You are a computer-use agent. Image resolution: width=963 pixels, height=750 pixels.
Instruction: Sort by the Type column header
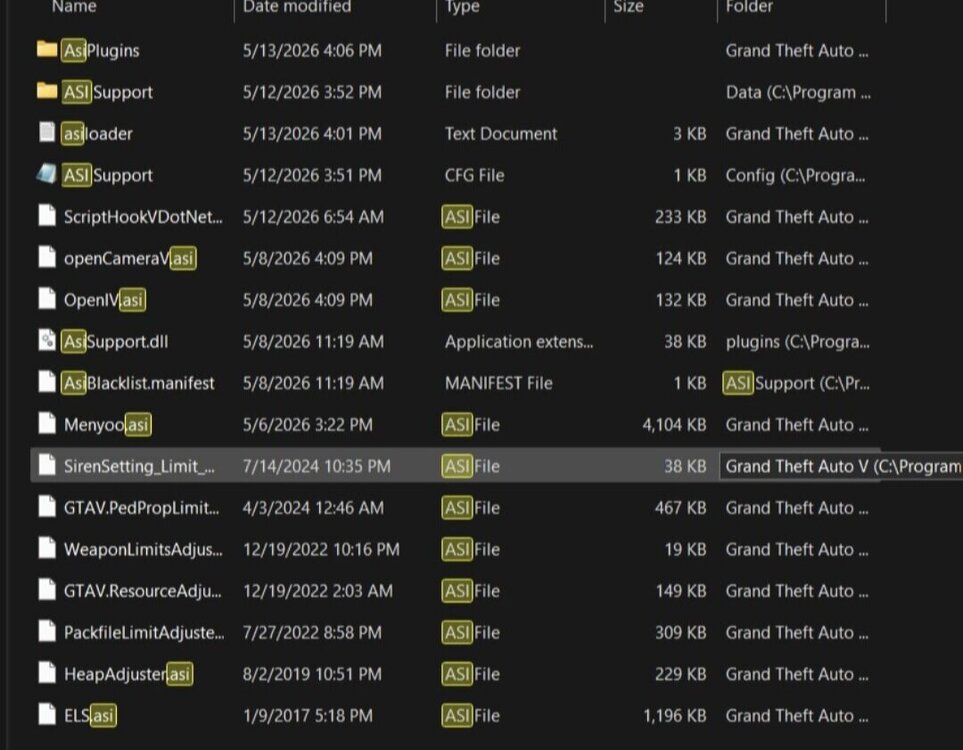tap(462, 7)
